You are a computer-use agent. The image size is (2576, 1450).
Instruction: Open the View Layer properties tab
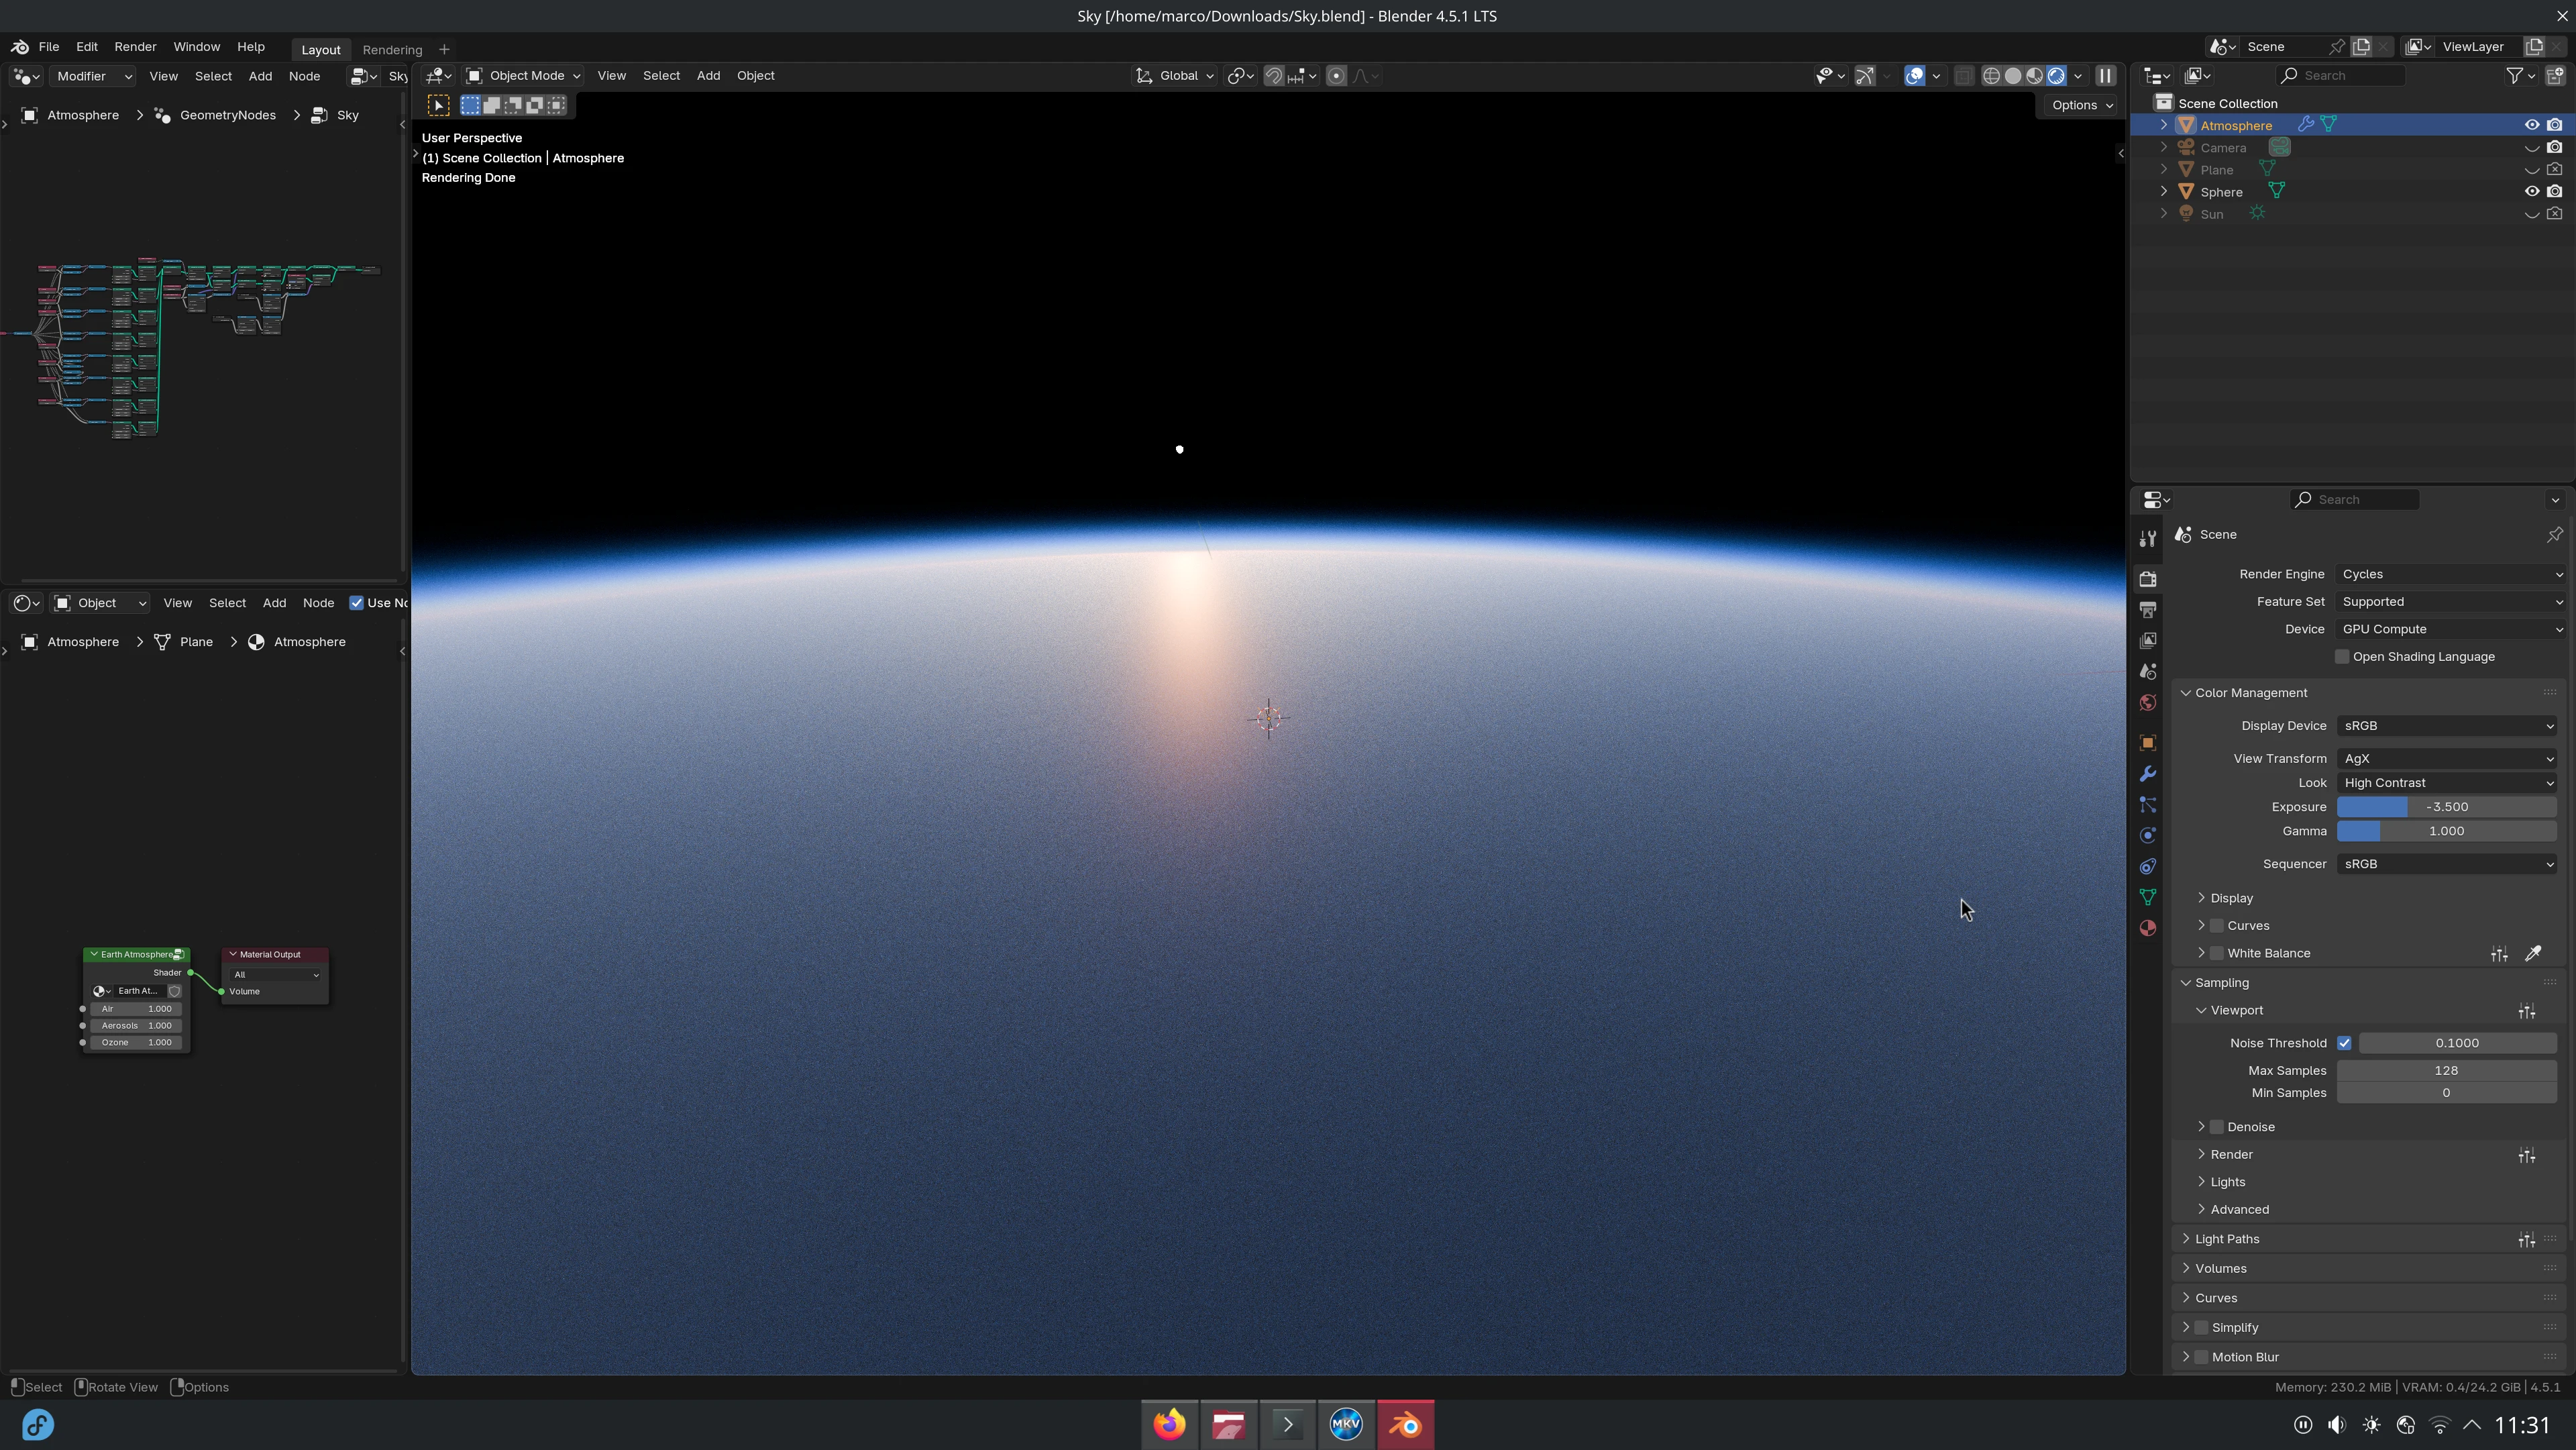point(2147,640)
